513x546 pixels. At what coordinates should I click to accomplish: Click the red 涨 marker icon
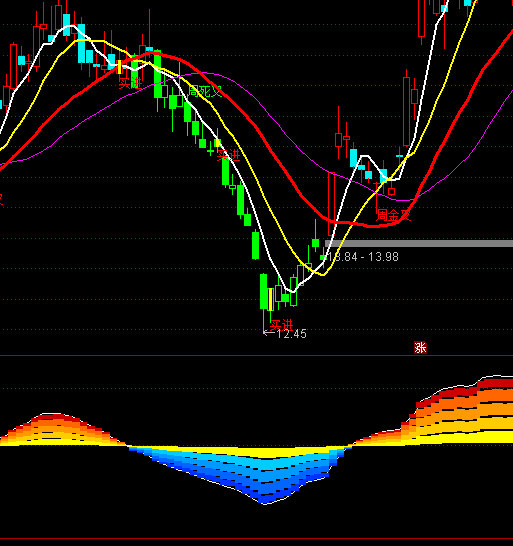pos(420,348)
